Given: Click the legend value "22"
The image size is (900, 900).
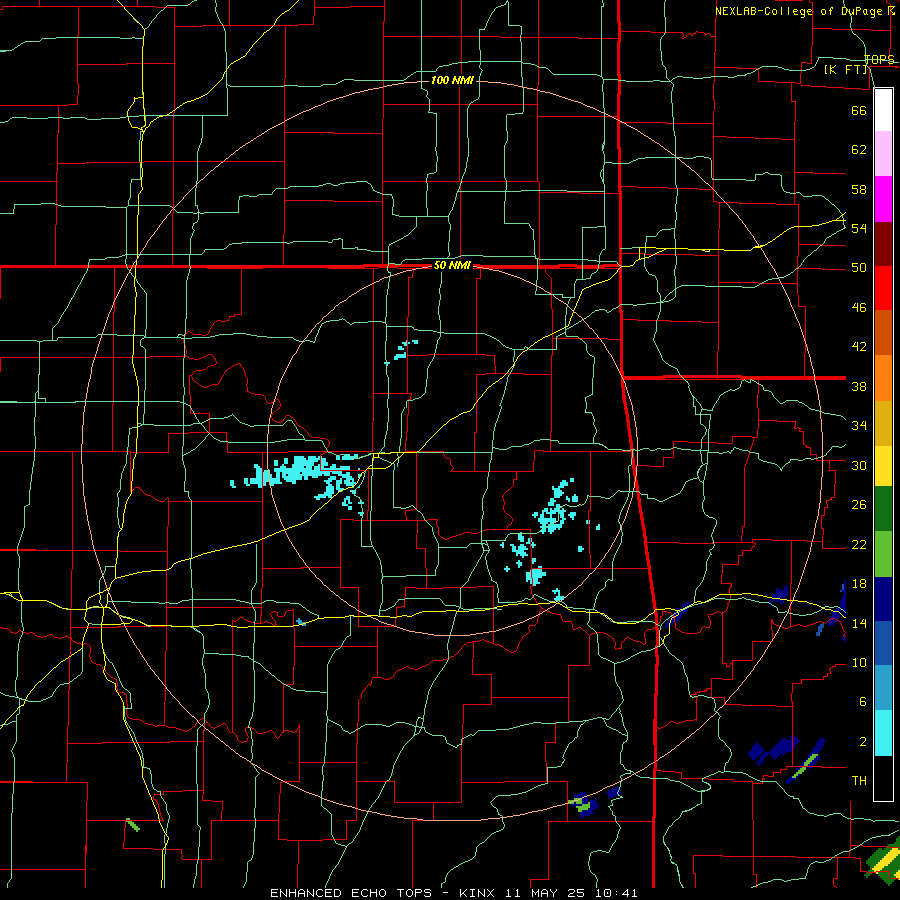Looking at the screenshot, I should coord(859,544).
